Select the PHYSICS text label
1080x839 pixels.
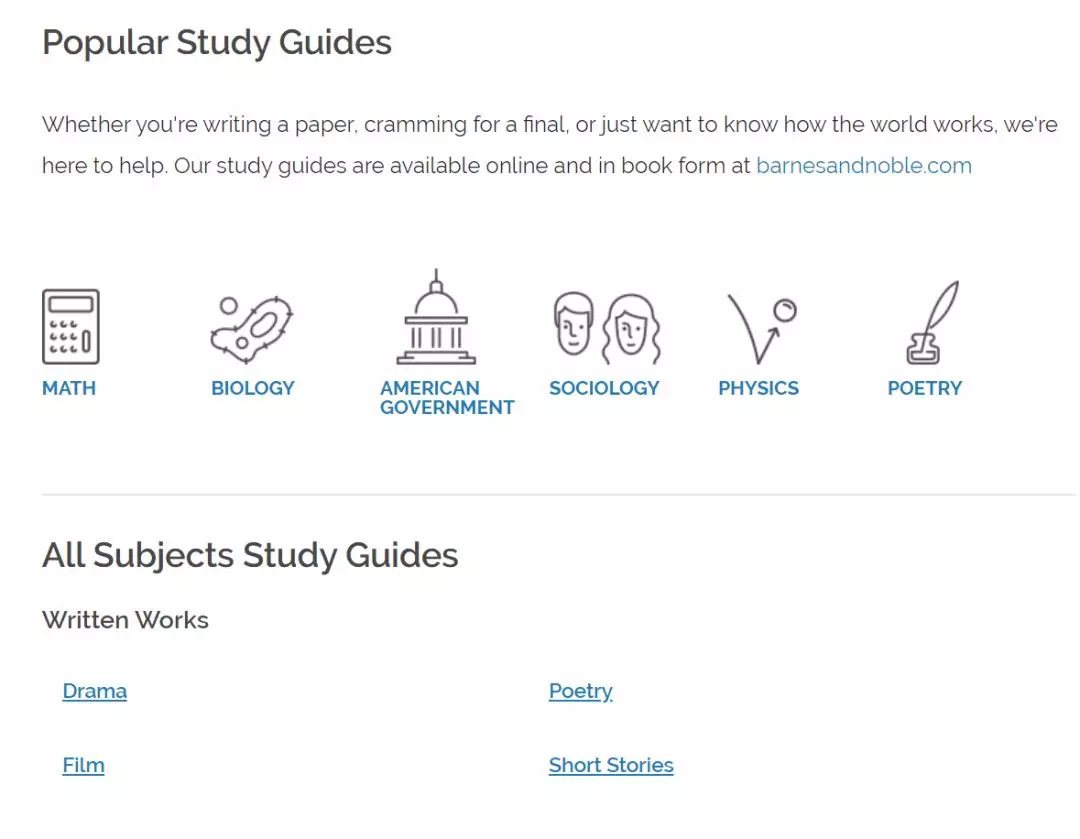point(758,388)
